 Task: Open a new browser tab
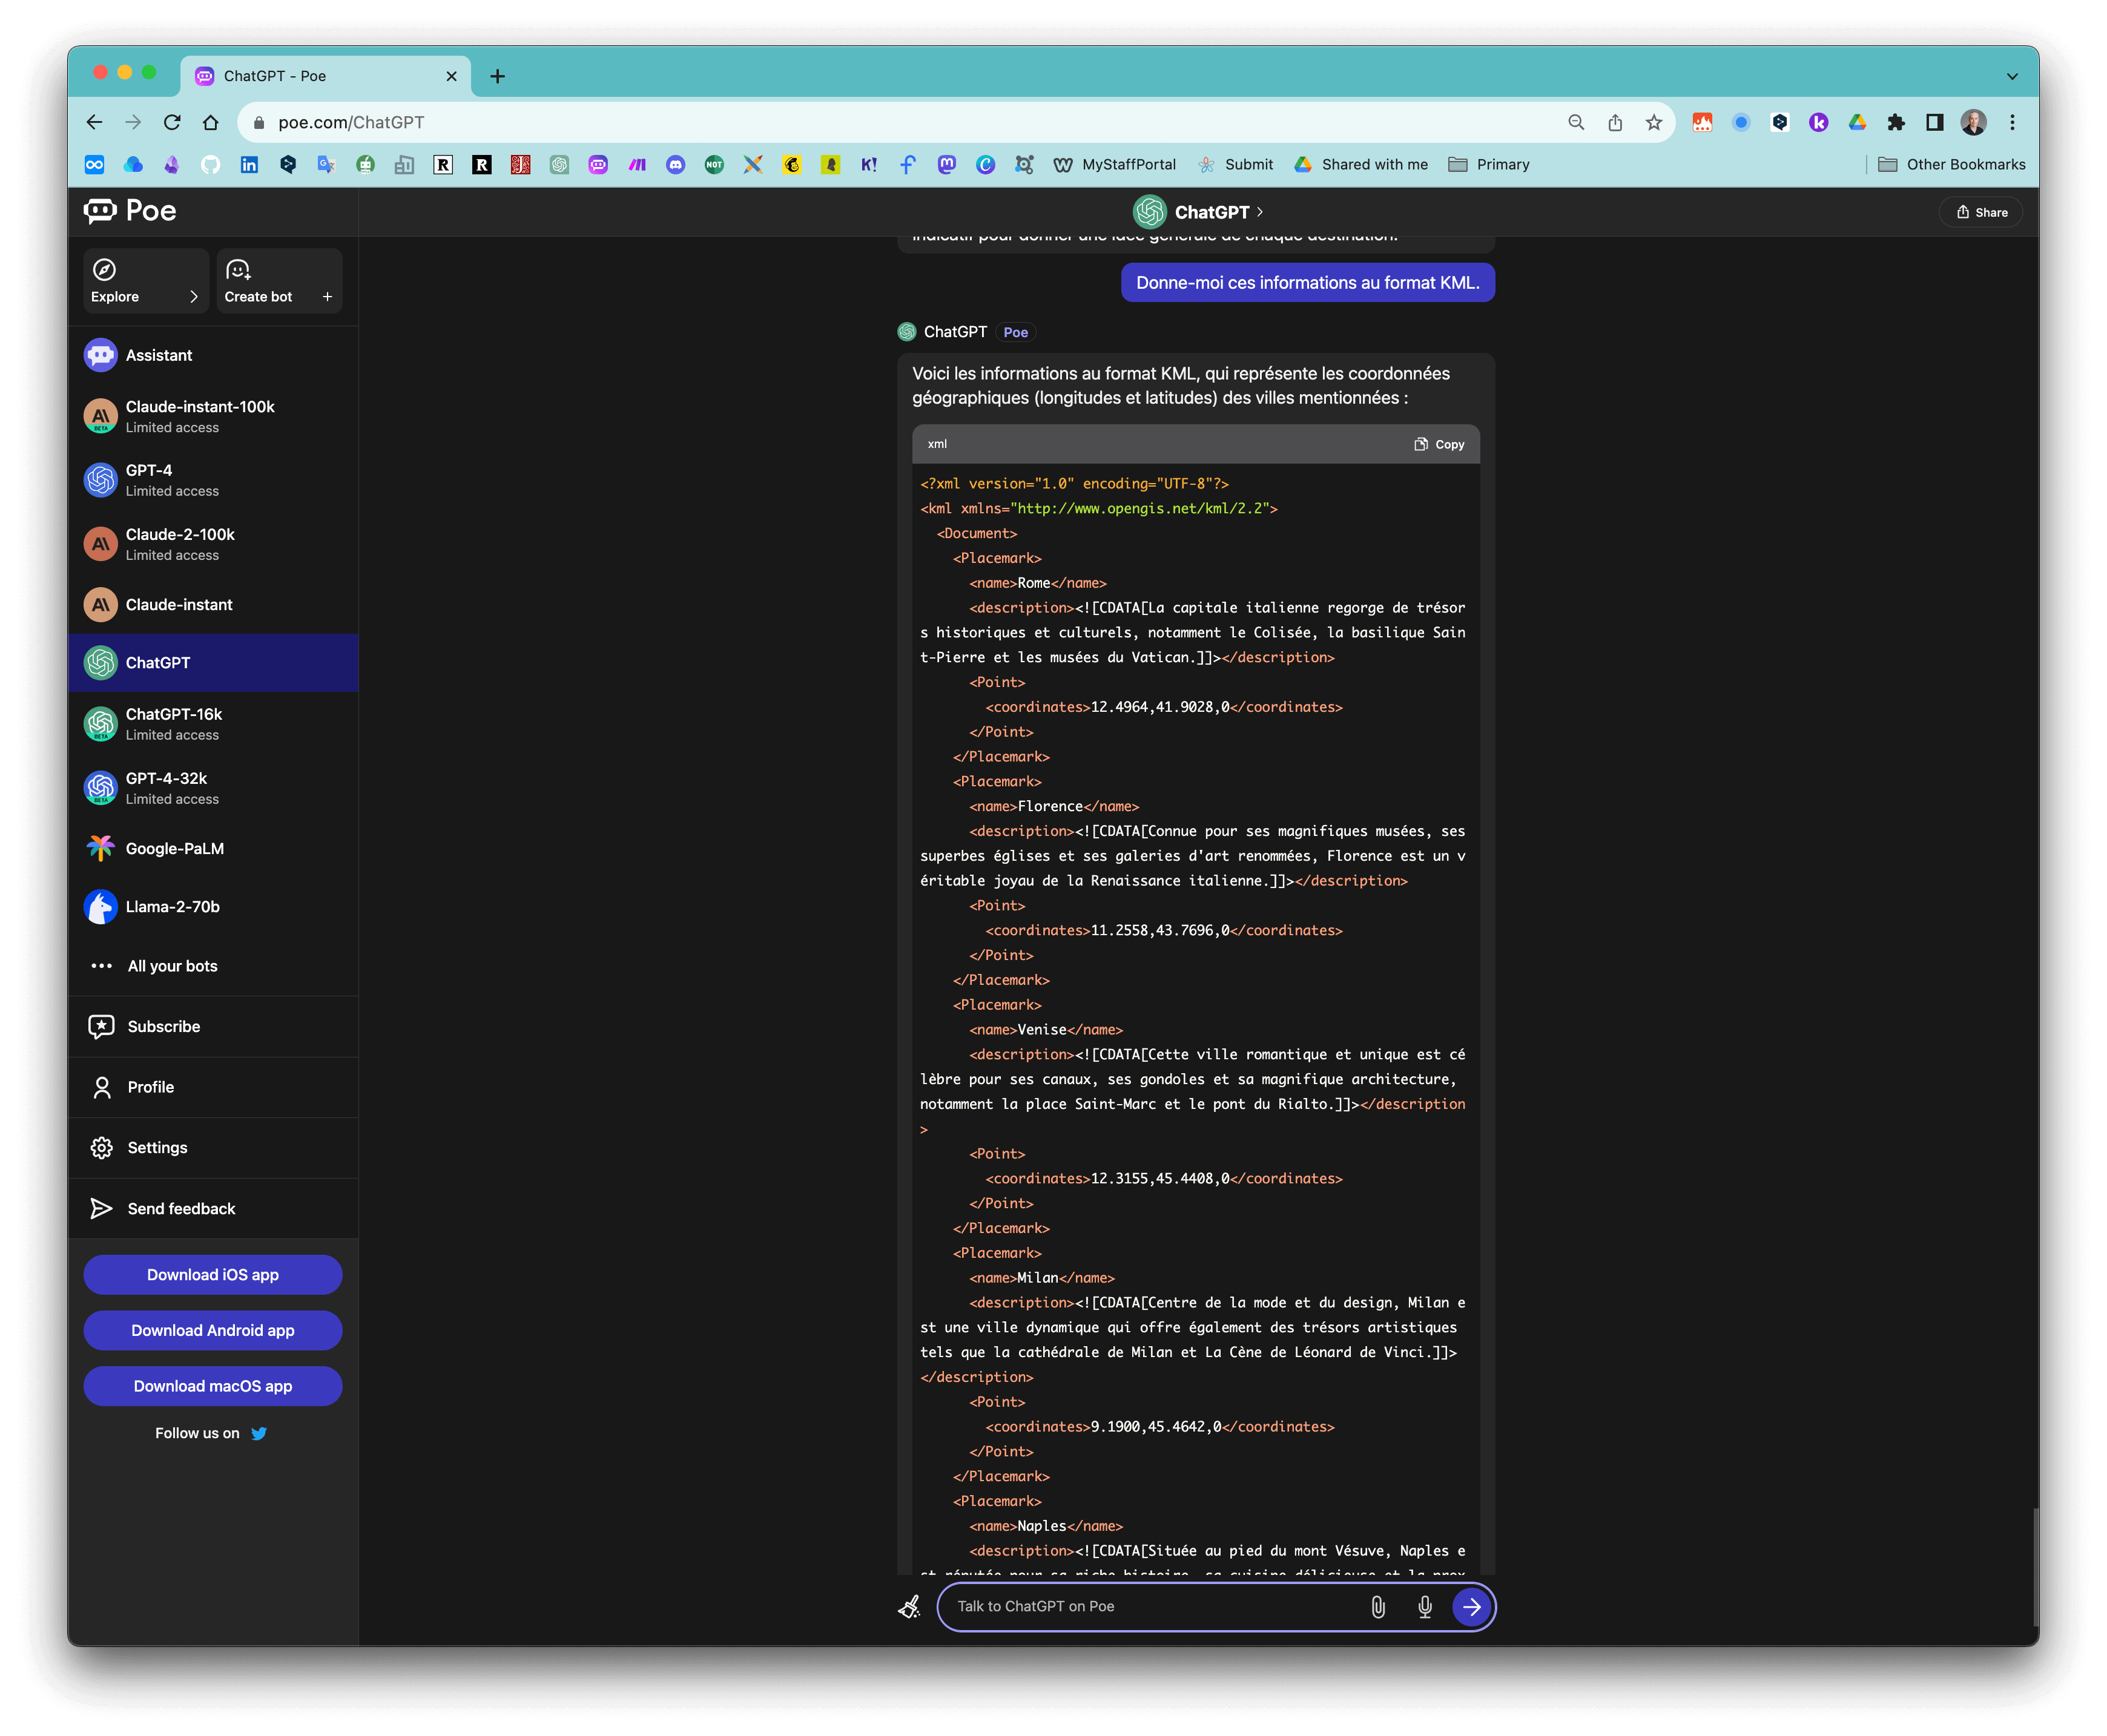coord(497,76)
